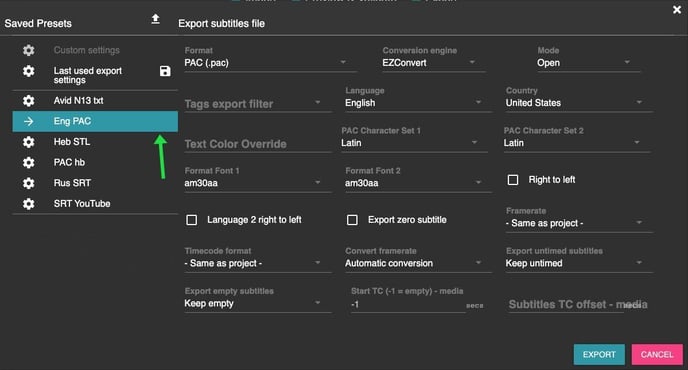
Task: Open the Conversion engine dropdown
Action: 434,63
